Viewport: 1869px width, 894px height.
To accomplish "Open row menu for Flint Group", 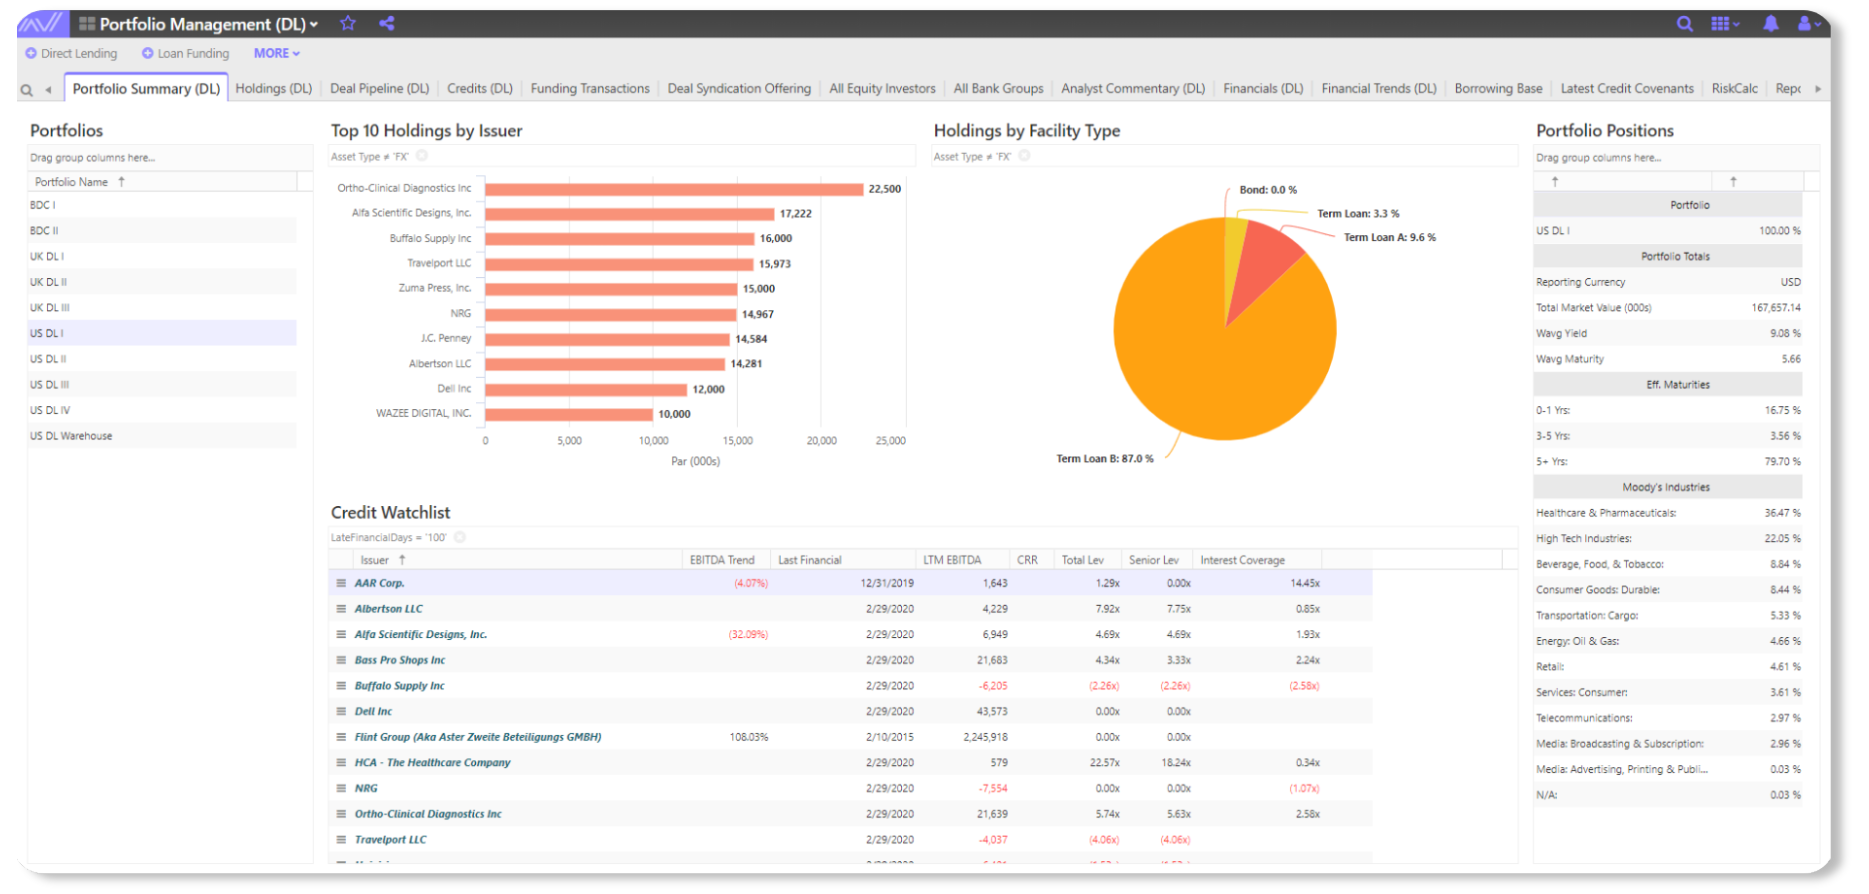I will tap(341, 737).
